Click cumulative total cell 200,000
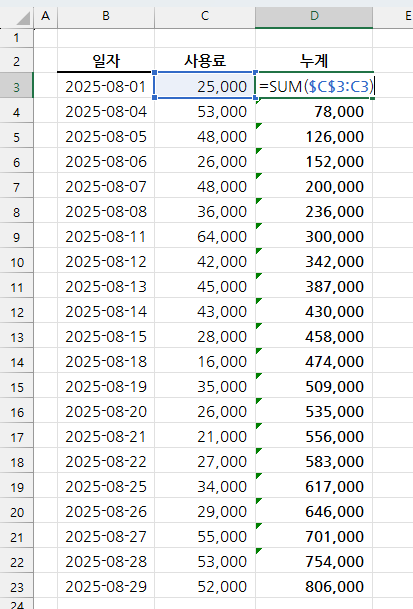This screenshot has height=609, width=413. coord(314,186)
